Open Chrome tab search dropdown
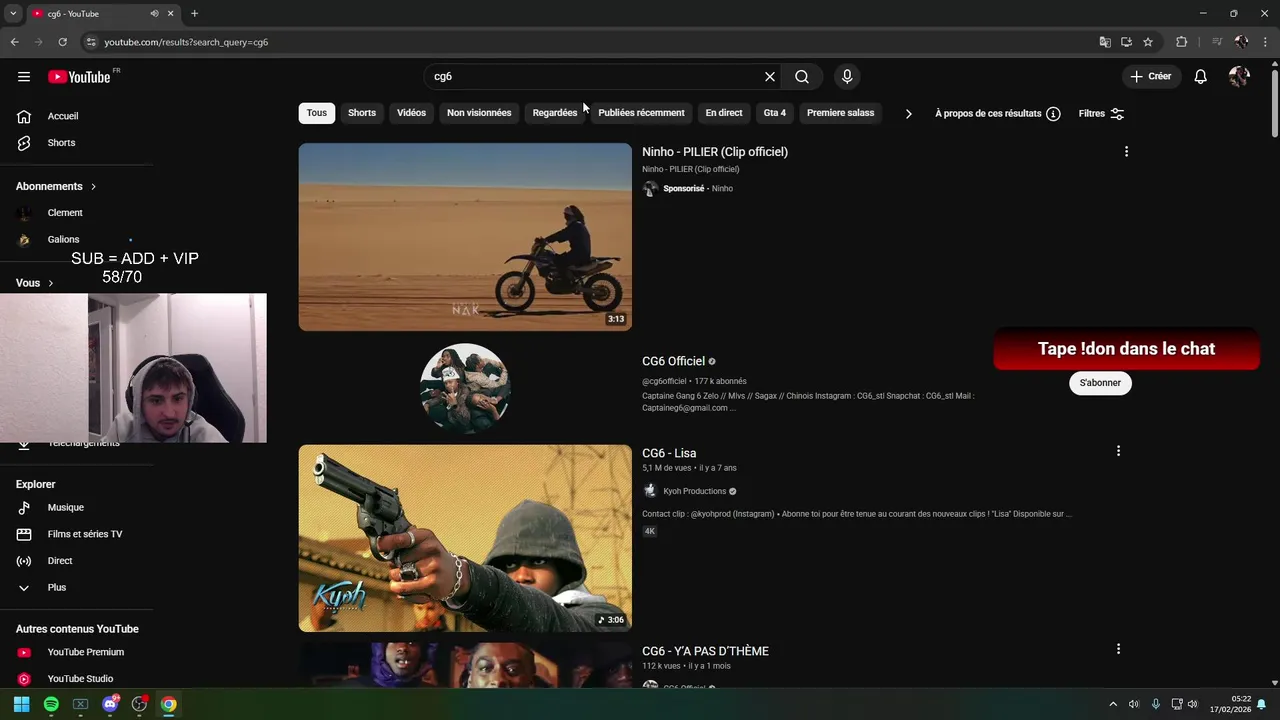The height and width of the screenshot is (720, 1280). click(x=13, y=13)
